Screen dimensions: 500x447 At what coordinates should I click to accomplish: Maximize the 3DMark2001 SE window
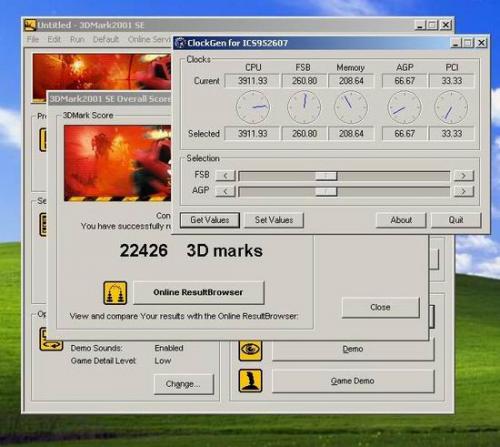(433, 25)
